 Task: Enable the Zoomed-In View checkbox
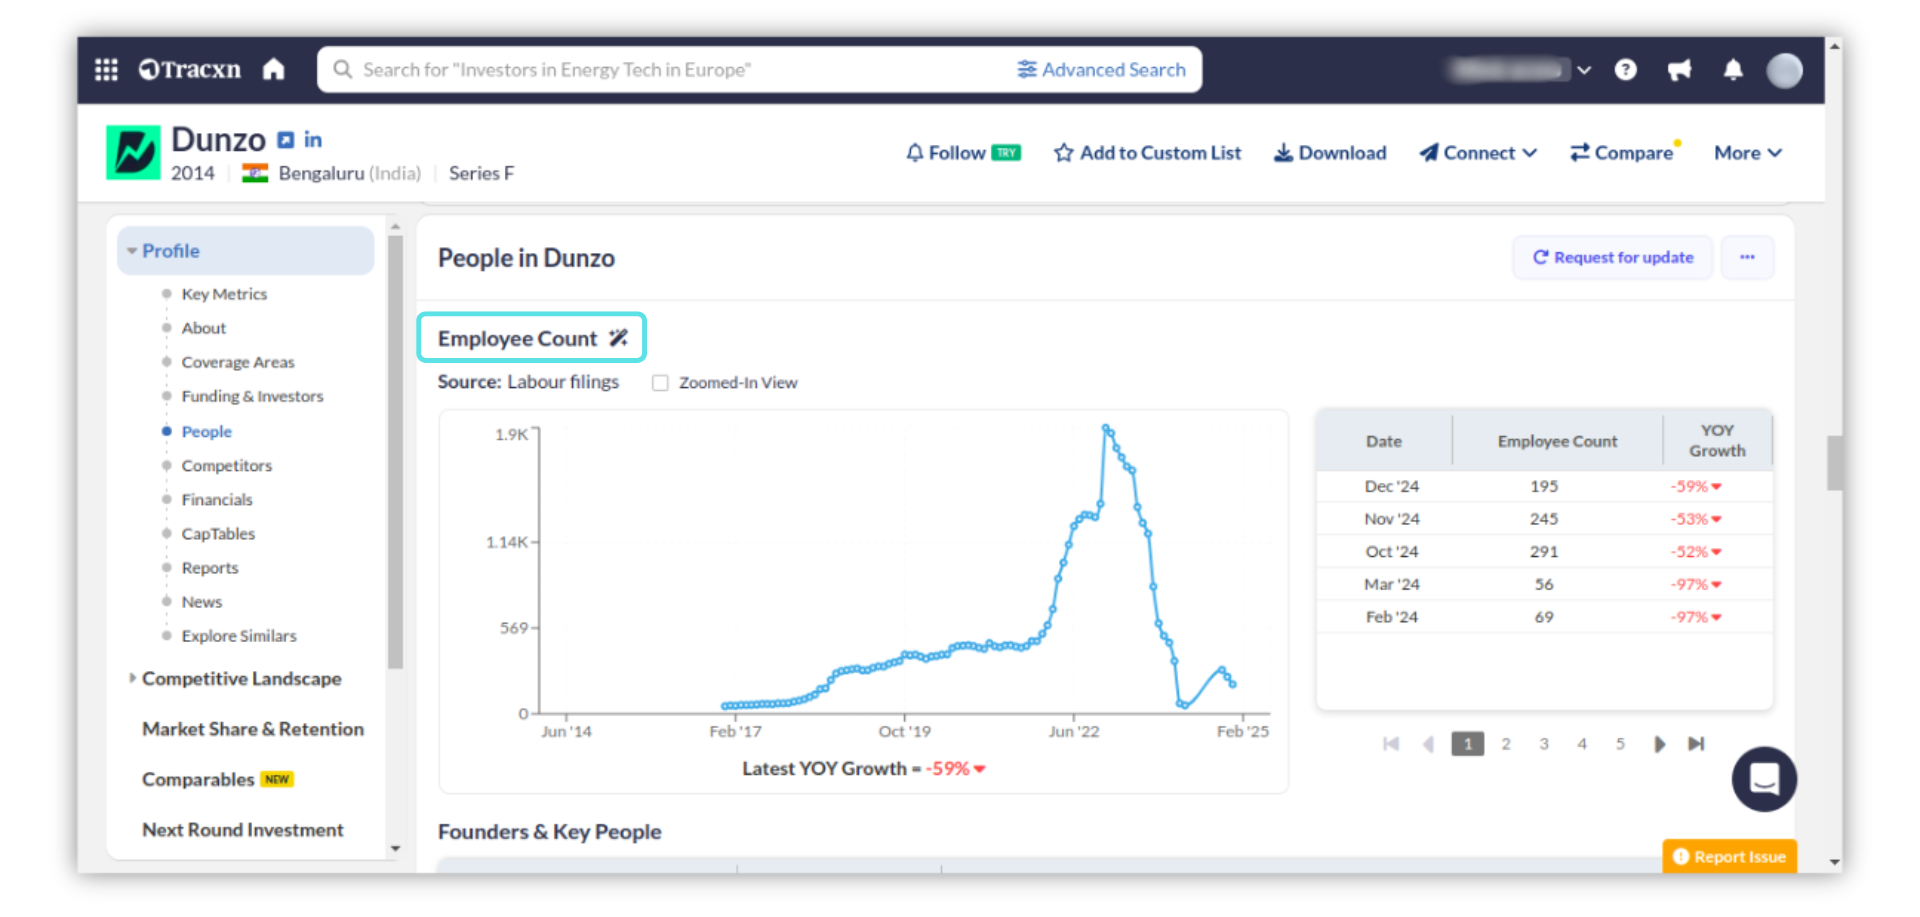pos(660,383)
